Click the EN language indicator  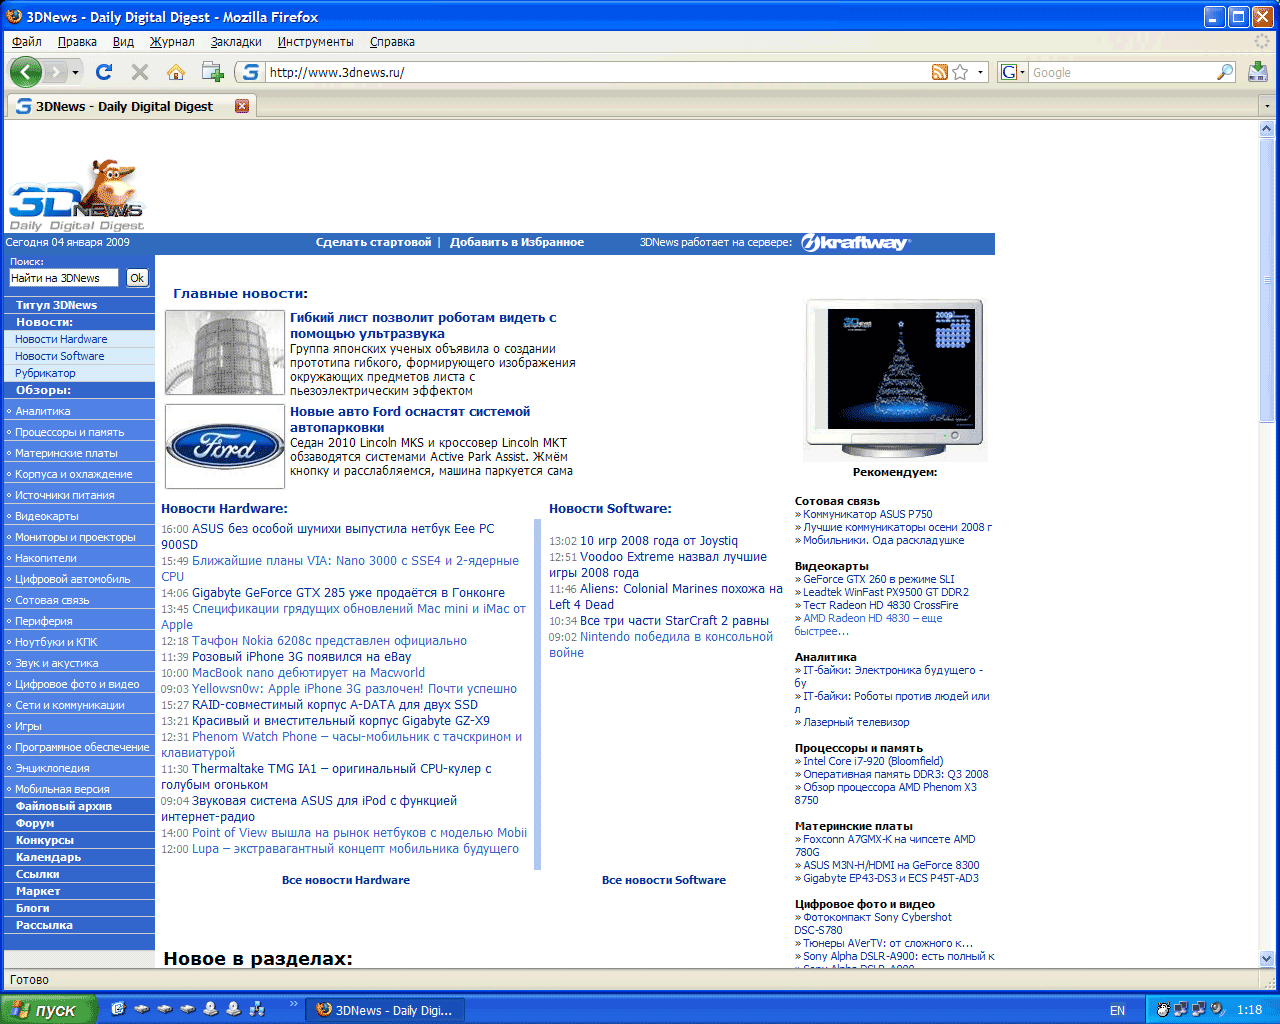click(x=1117, y=1010)
